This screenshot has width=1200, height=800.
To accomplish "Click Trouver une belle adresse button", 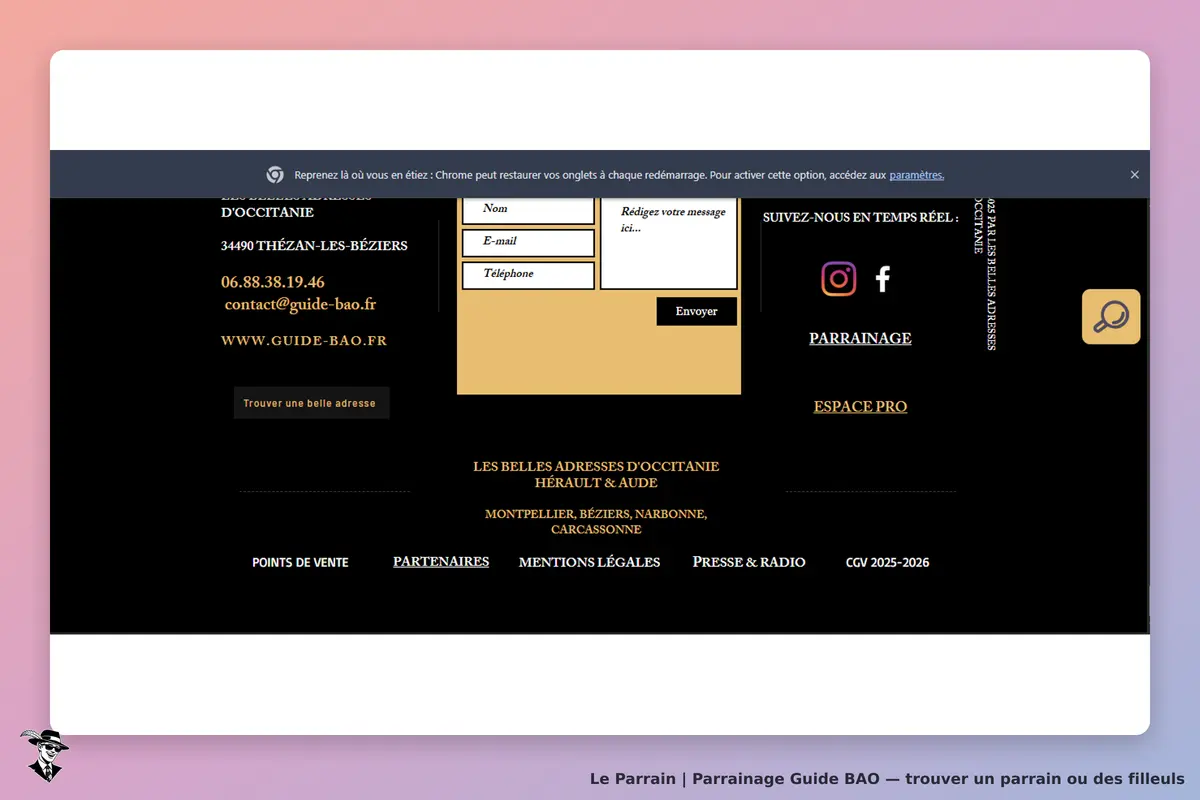I will point(311,403).
